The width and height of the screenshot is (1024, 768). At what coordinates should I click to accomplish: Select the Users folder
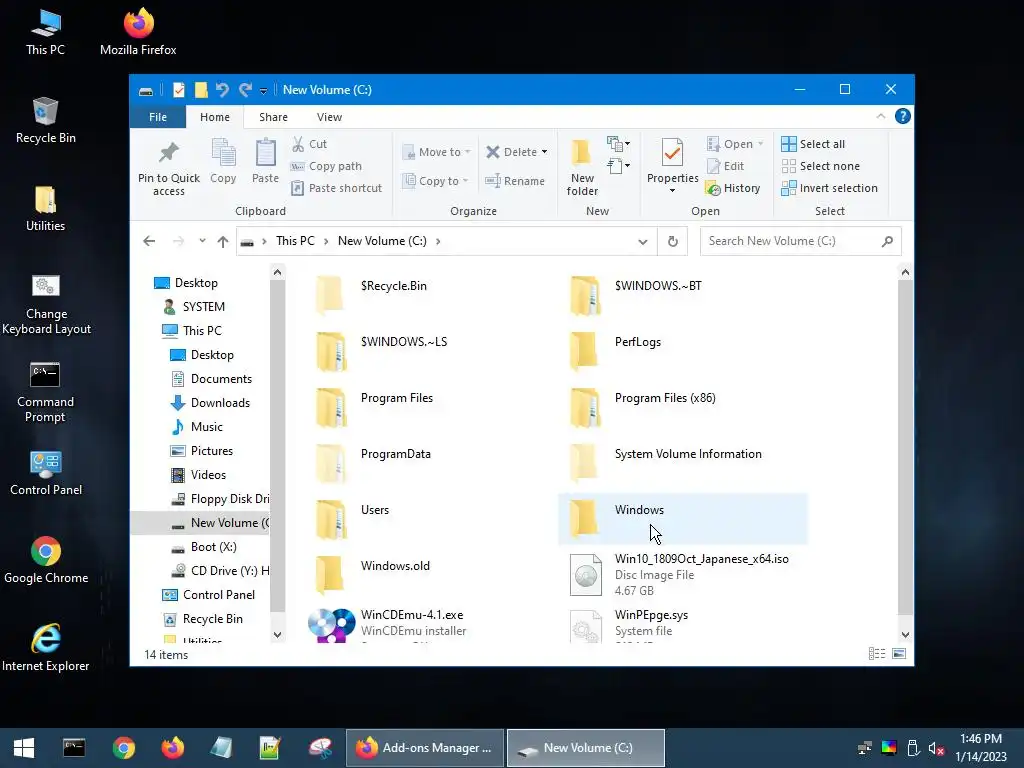tap(429, 519)
